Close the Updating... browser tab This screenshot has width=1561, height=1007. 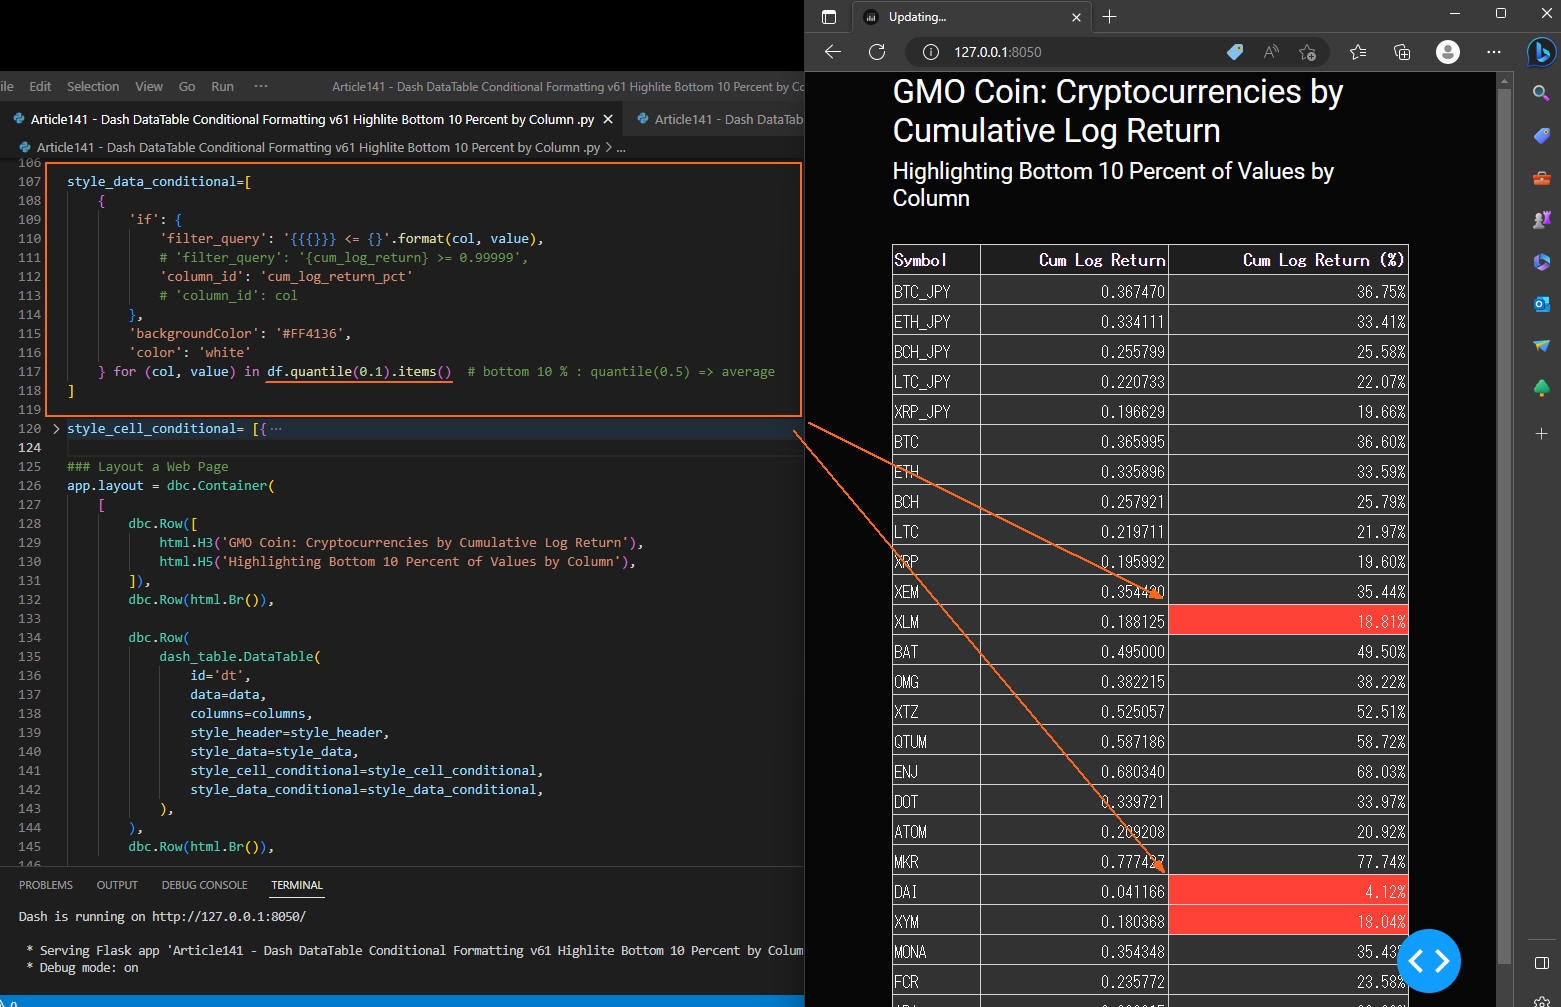[1076, 17]
